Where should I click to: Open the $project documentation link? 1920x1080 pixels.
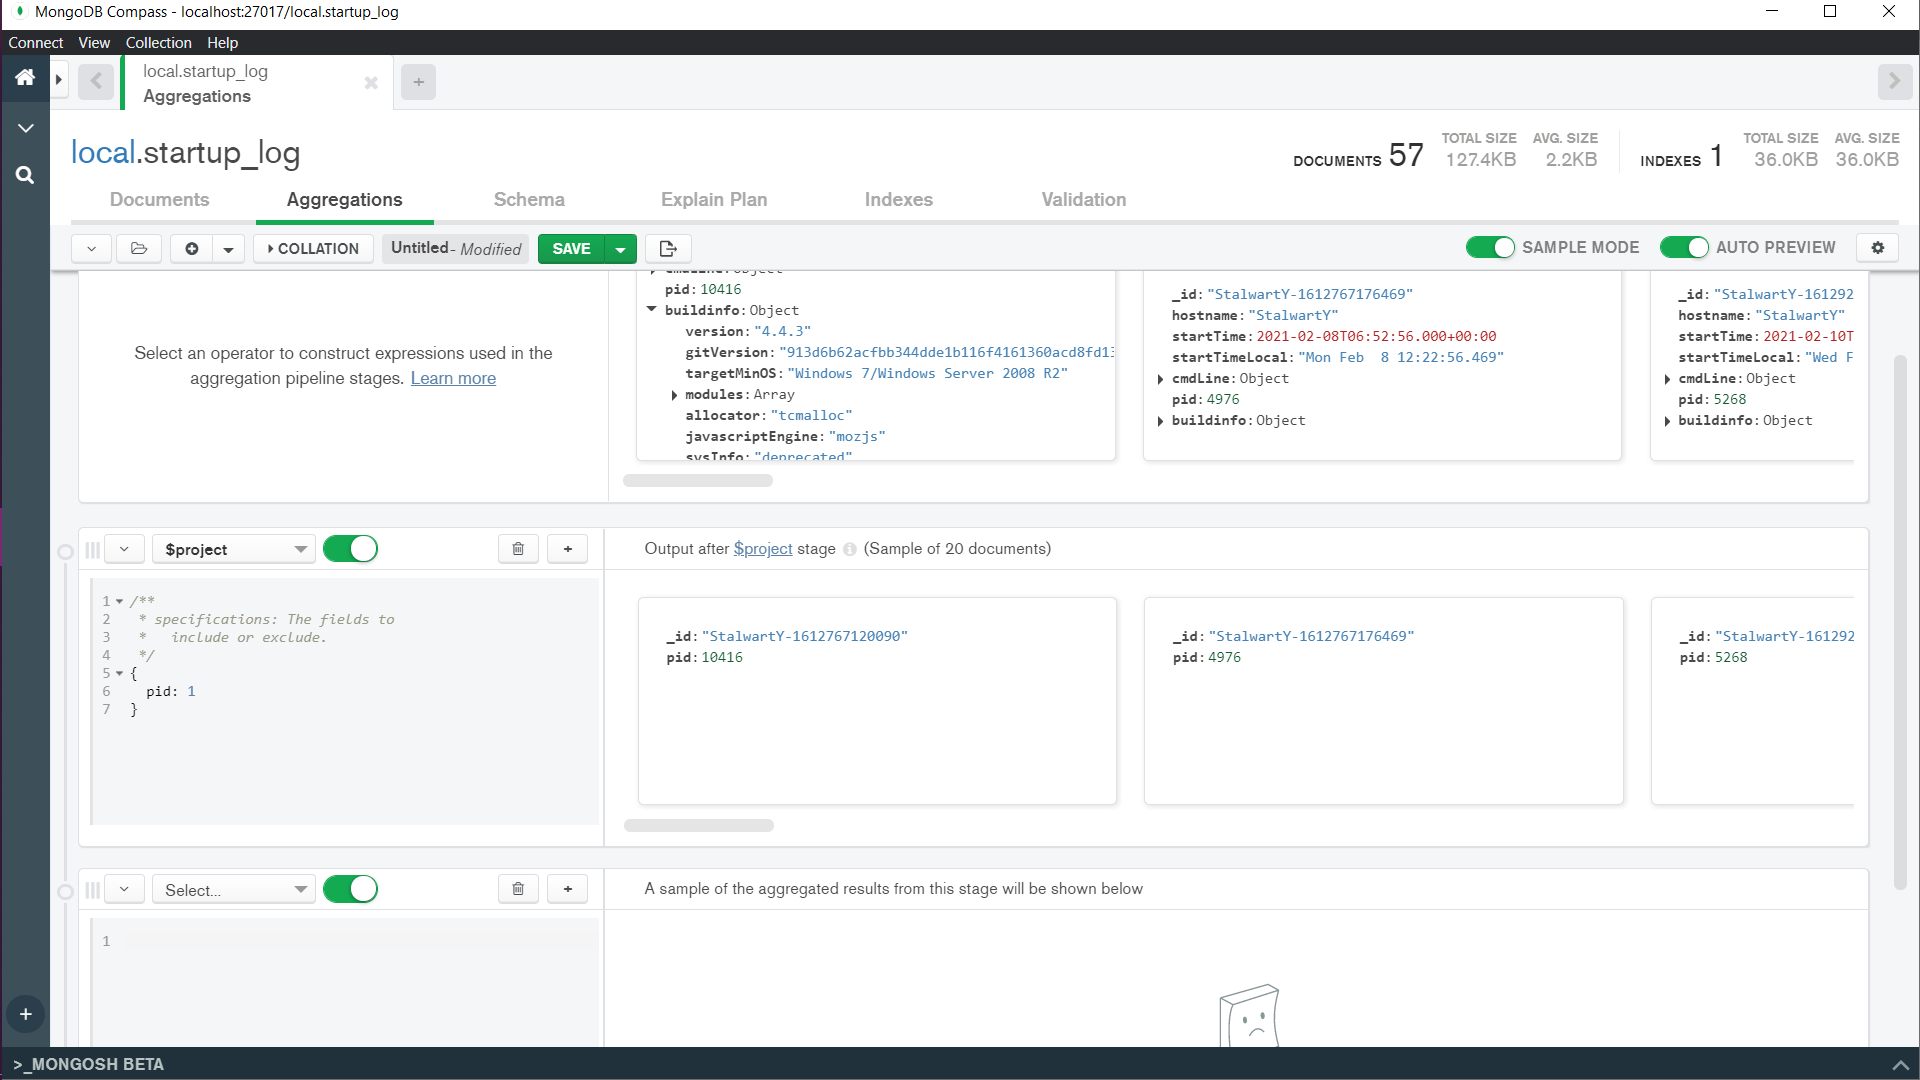763,549
